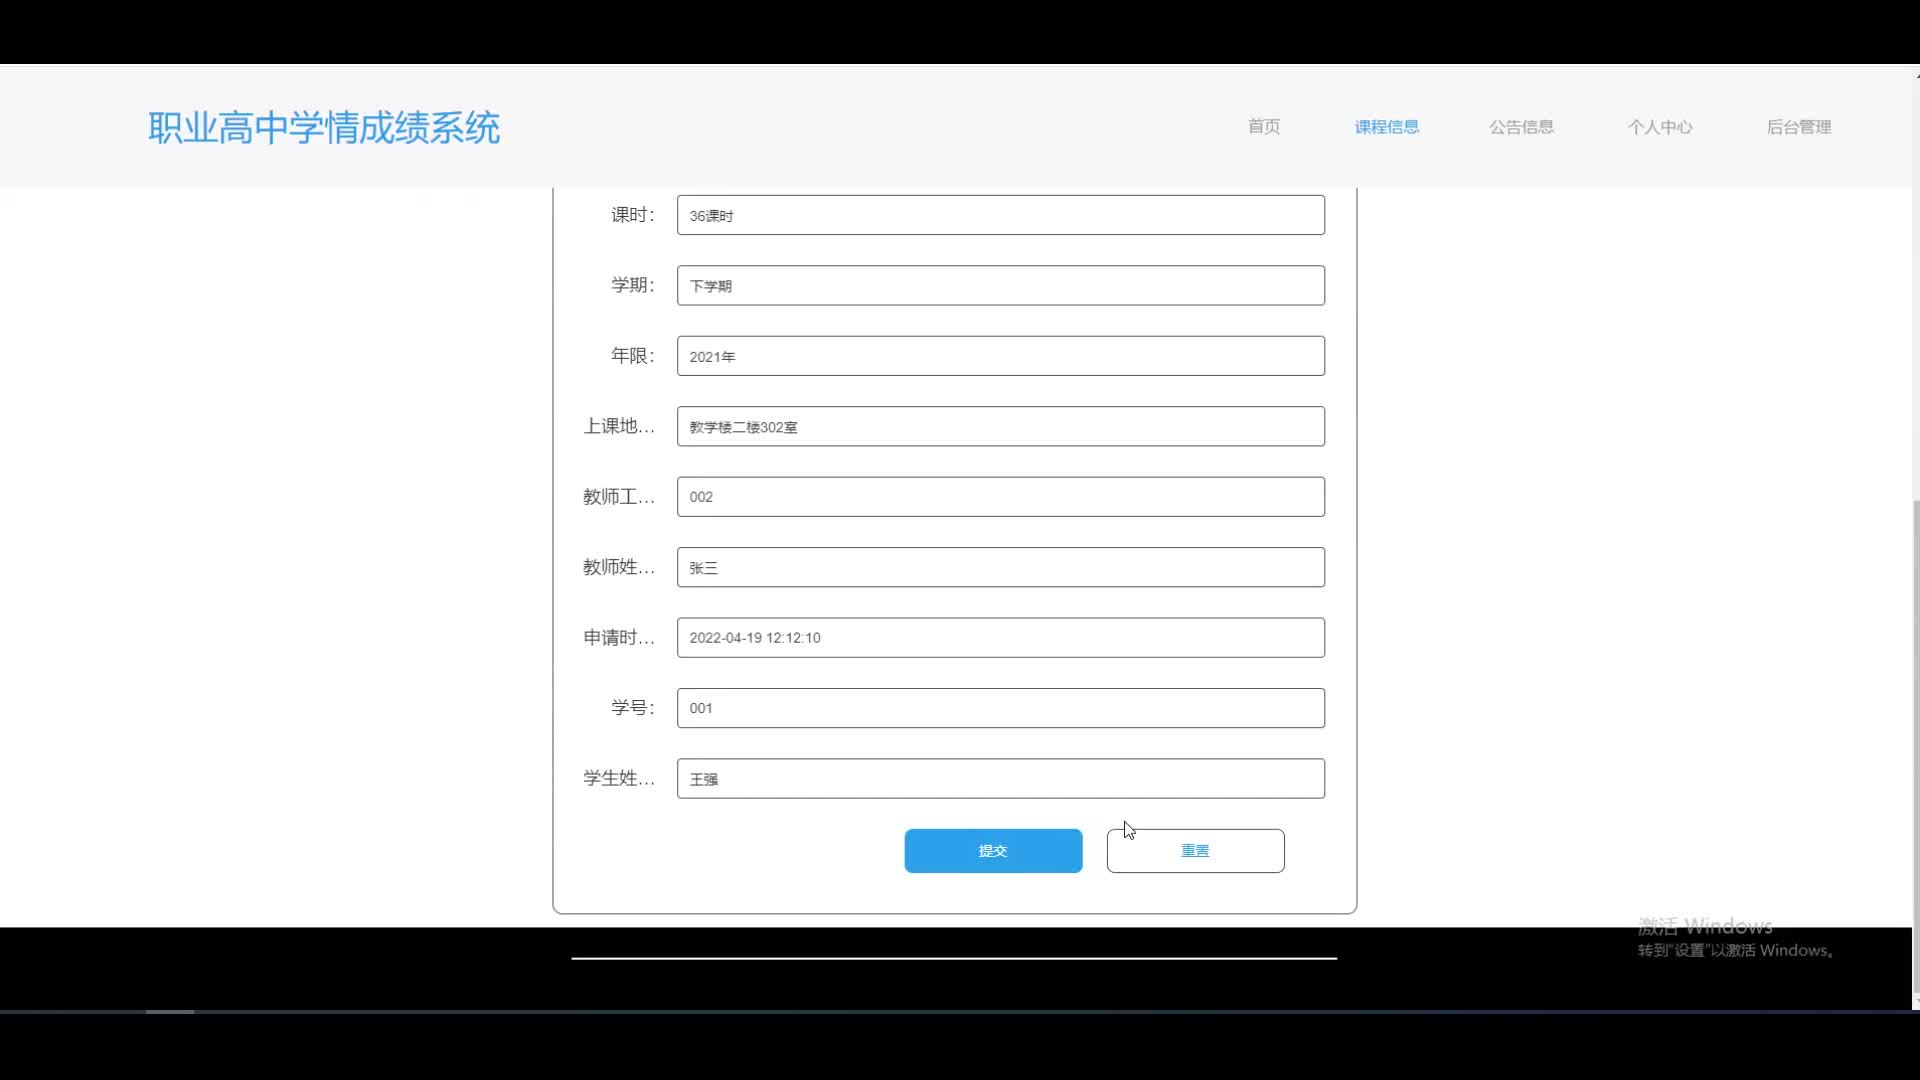Focus the 学生姓名 field containing 王强

[1000, 779]
